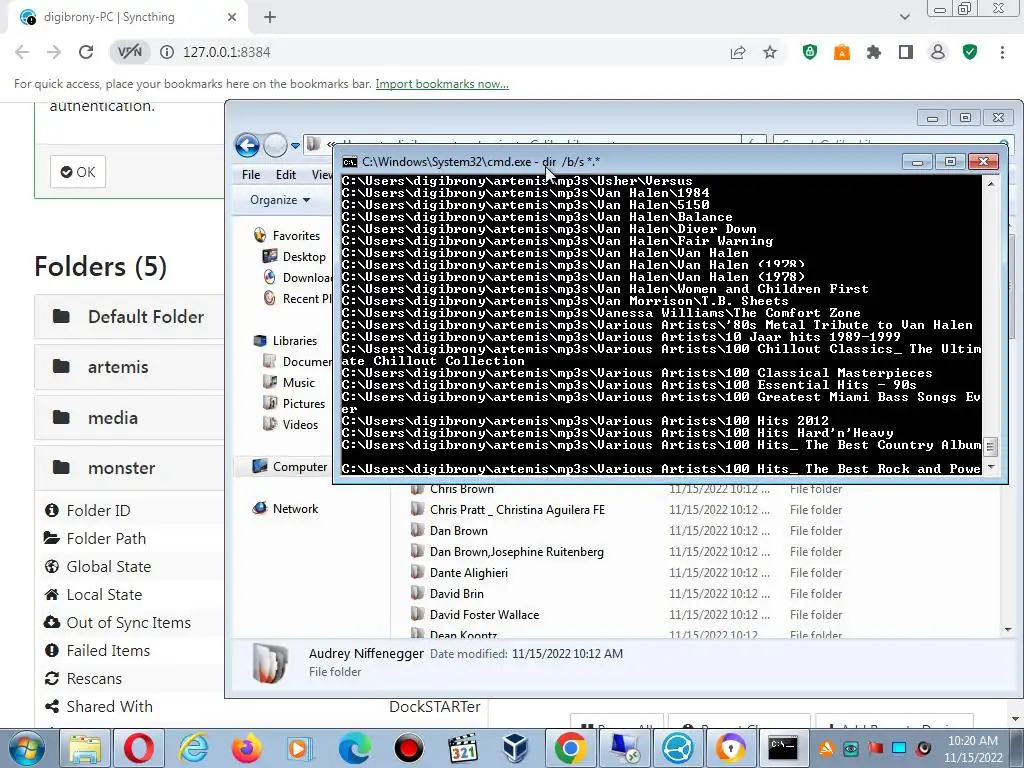Select Computer in Explorer navigation pane
This screenshot has width=1024, height=768.
point(290,467)
